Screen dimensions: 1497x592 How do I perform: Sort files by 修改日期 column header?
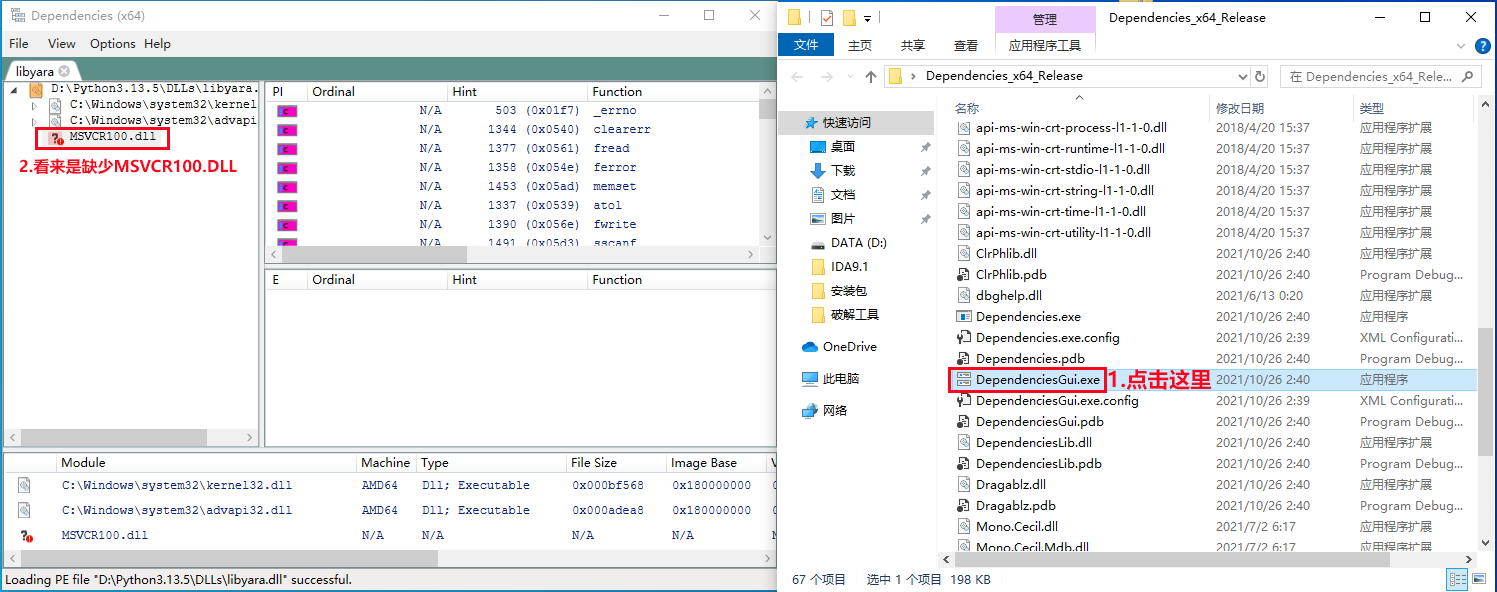point(1240,108)
